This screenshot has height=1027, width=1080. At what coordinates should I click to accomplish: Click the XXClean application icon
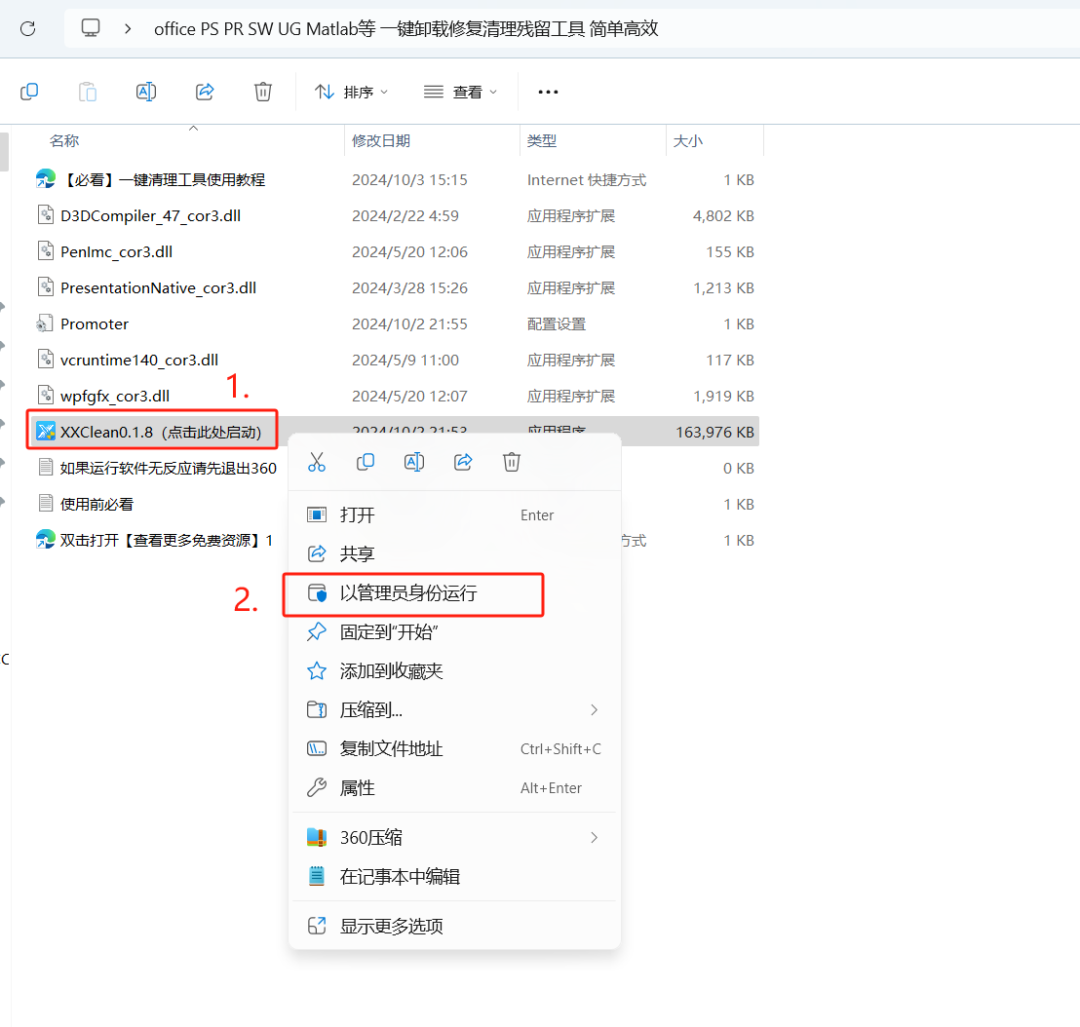[45, 432]
